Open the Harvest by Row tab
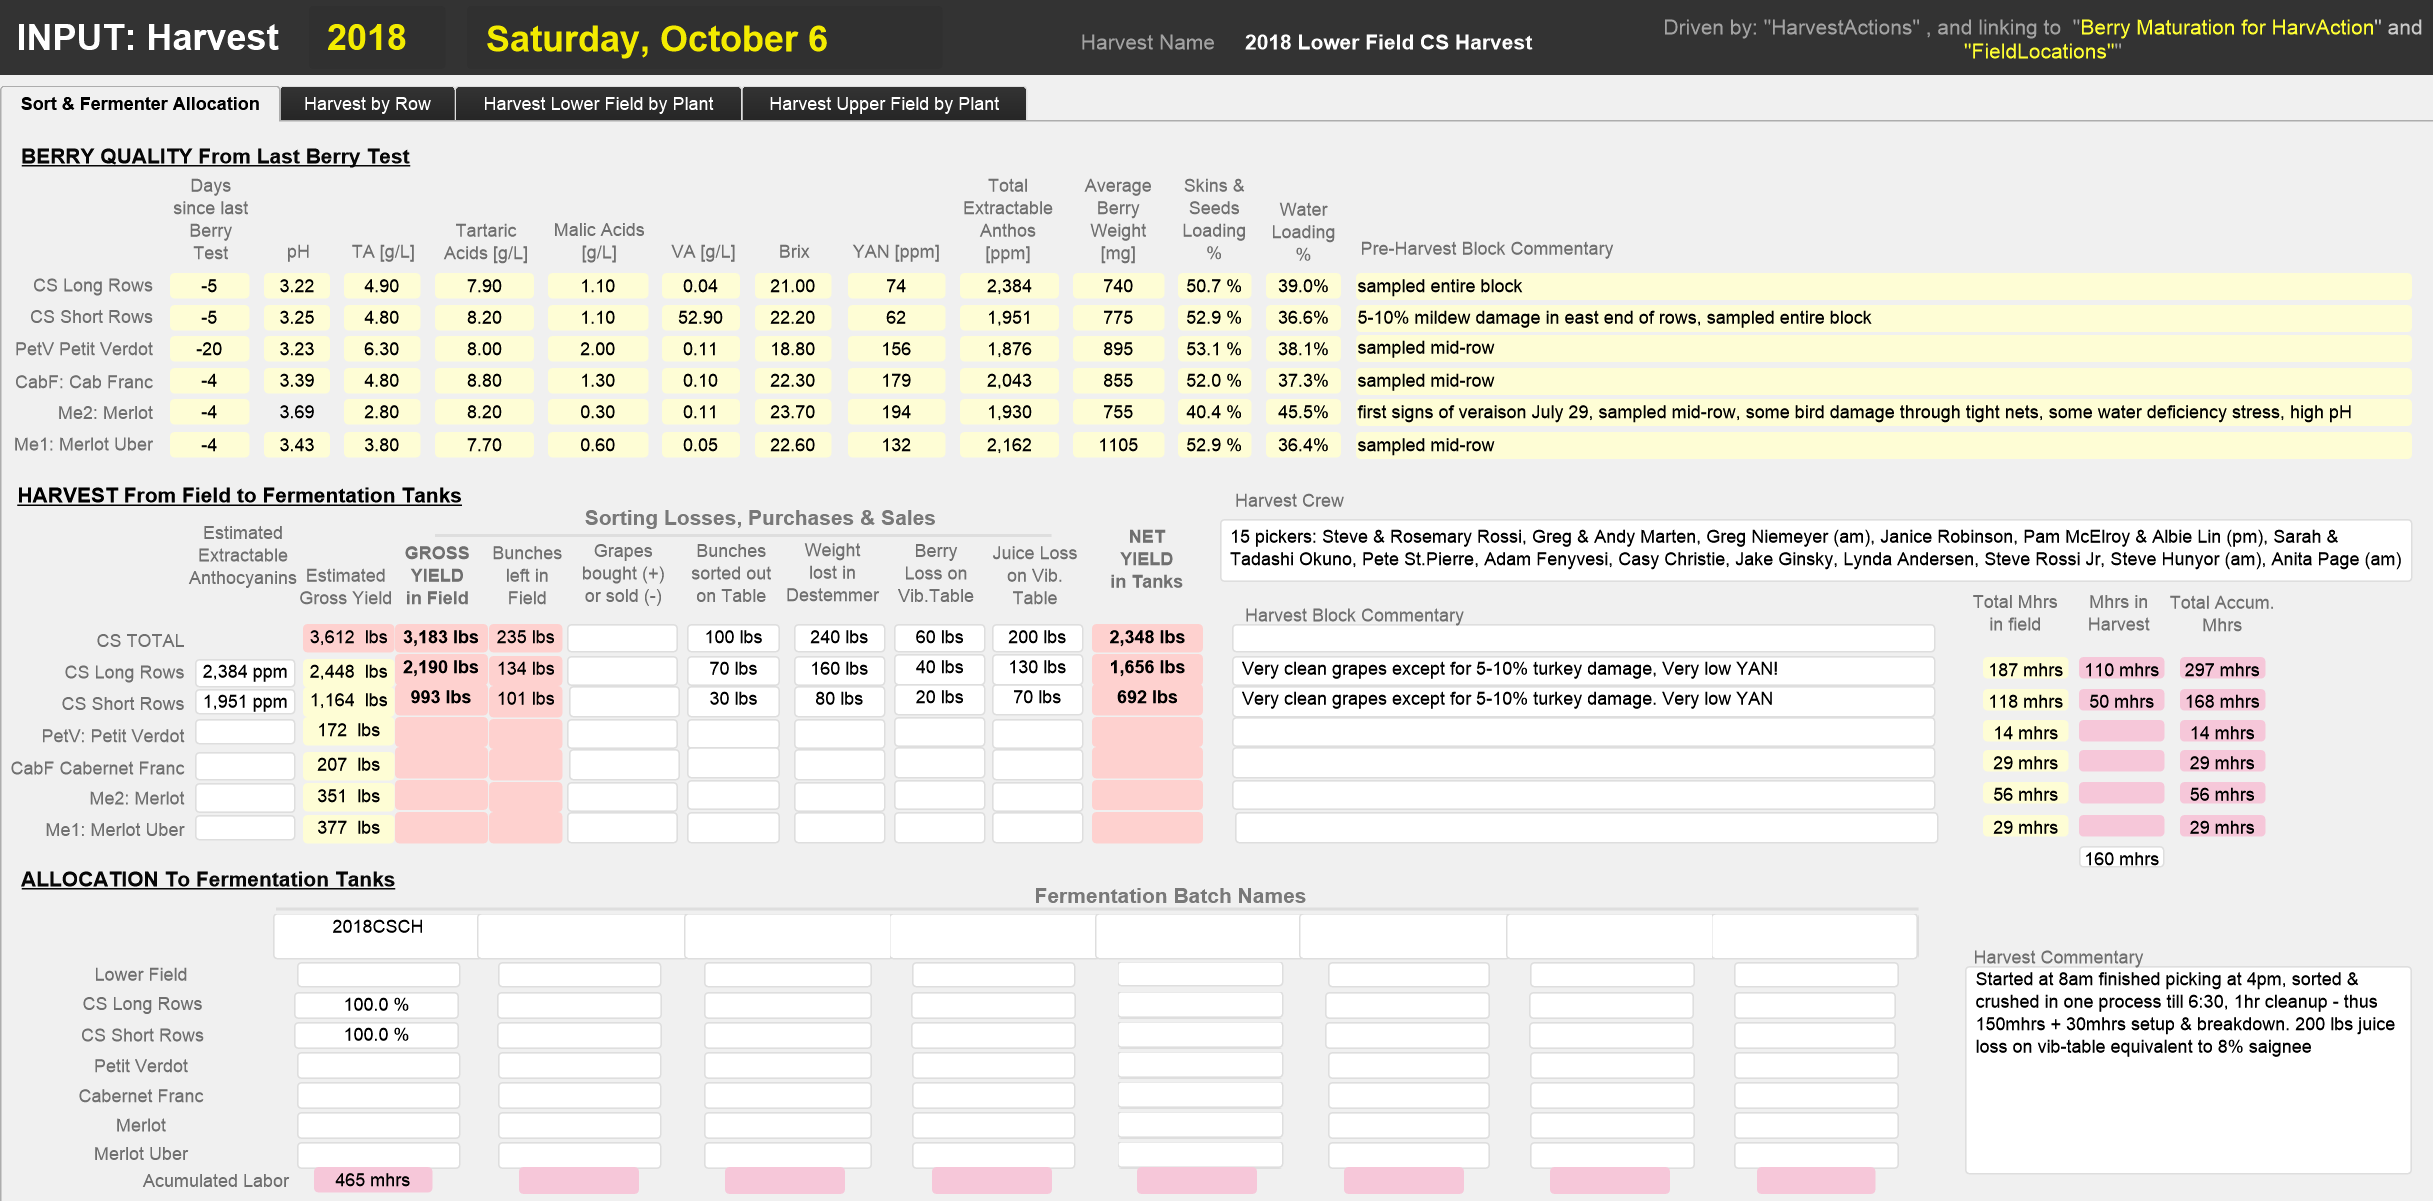This screenshot has height=1201, width=2433. tap(367, 104)
